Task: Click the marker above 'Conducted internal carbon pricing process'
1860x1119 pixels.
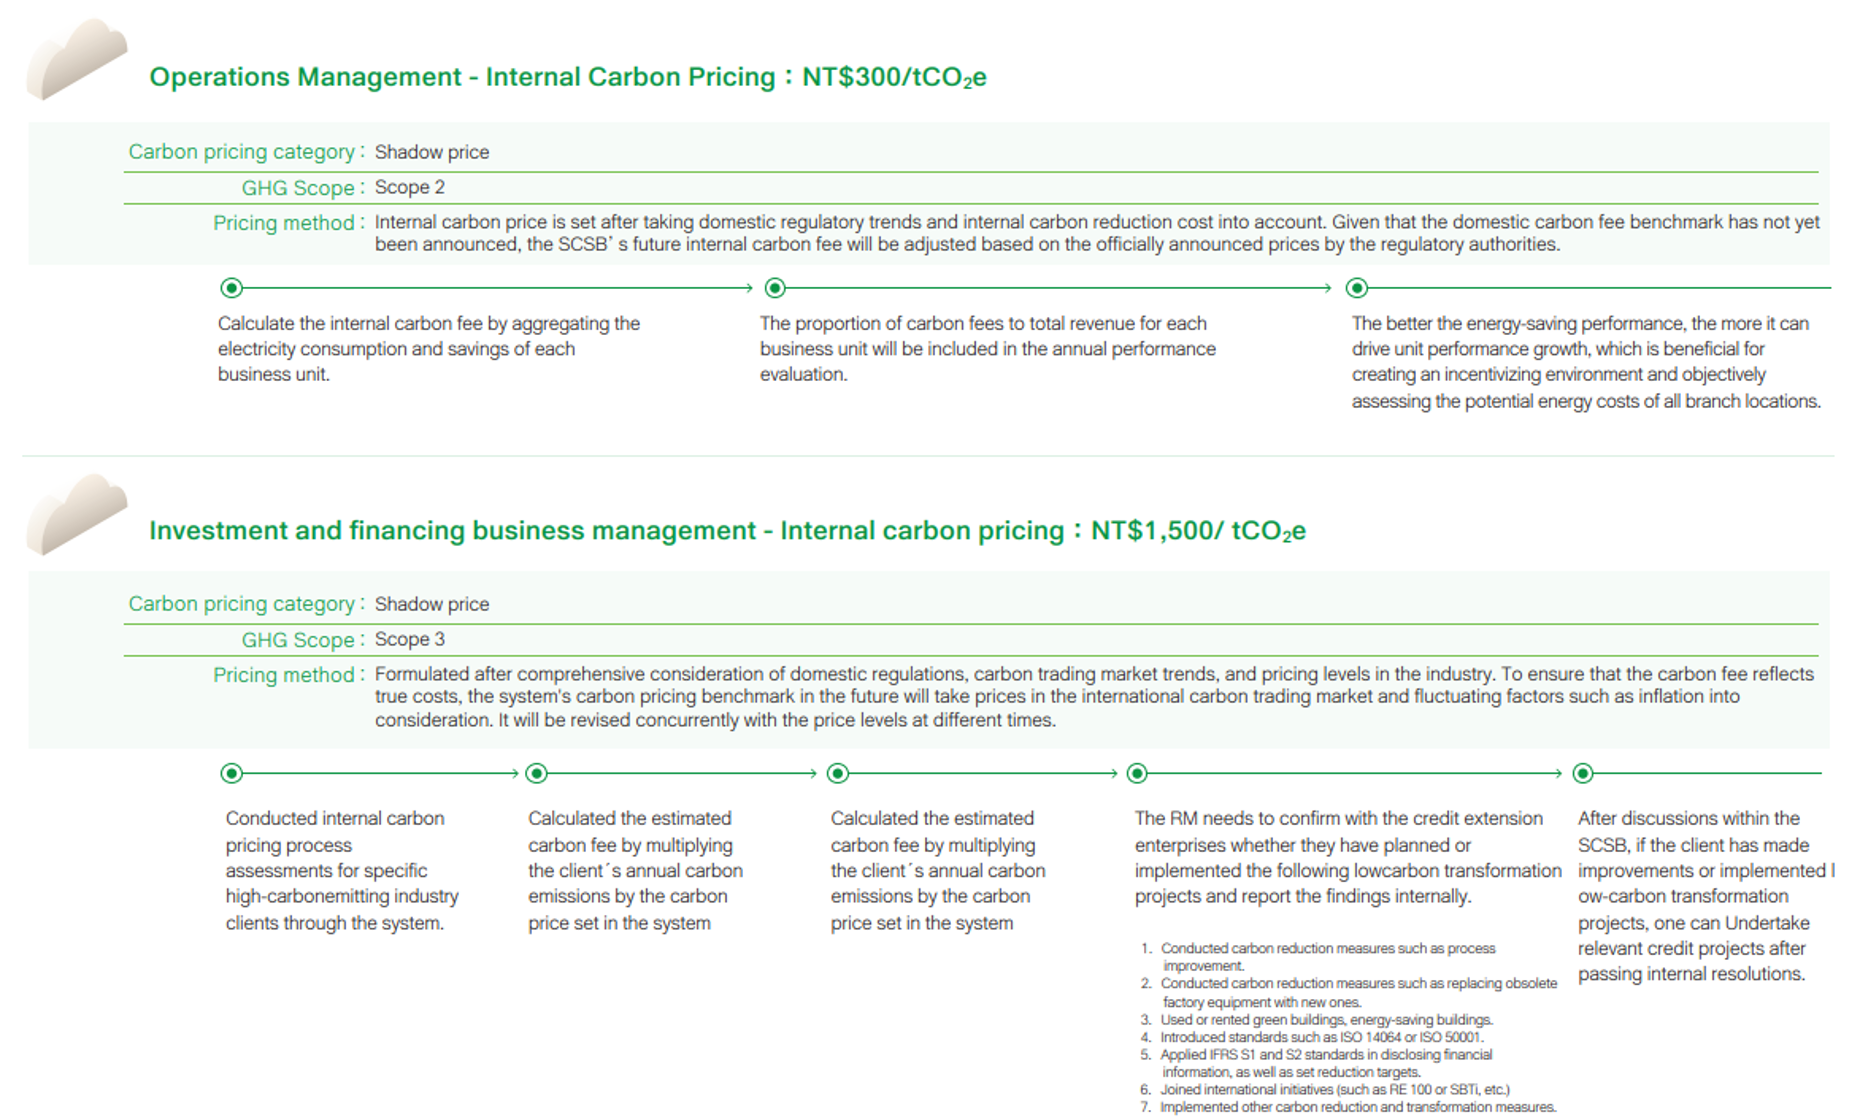Action: click(x=231, y=773)
